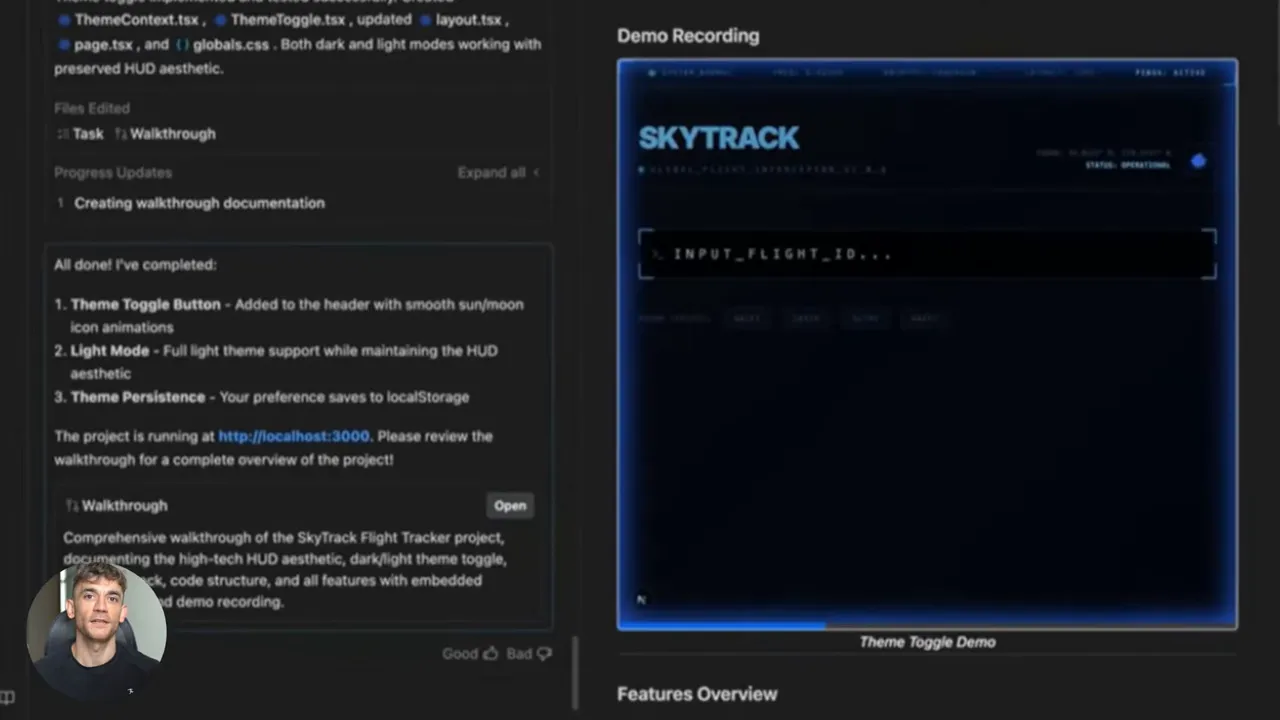Image resolution: width=1280 pixels, height=720 pixels.
Task: Click the 'Theme Toggle Button' list item
Action: pyautogui.click(x=297, y=315)
